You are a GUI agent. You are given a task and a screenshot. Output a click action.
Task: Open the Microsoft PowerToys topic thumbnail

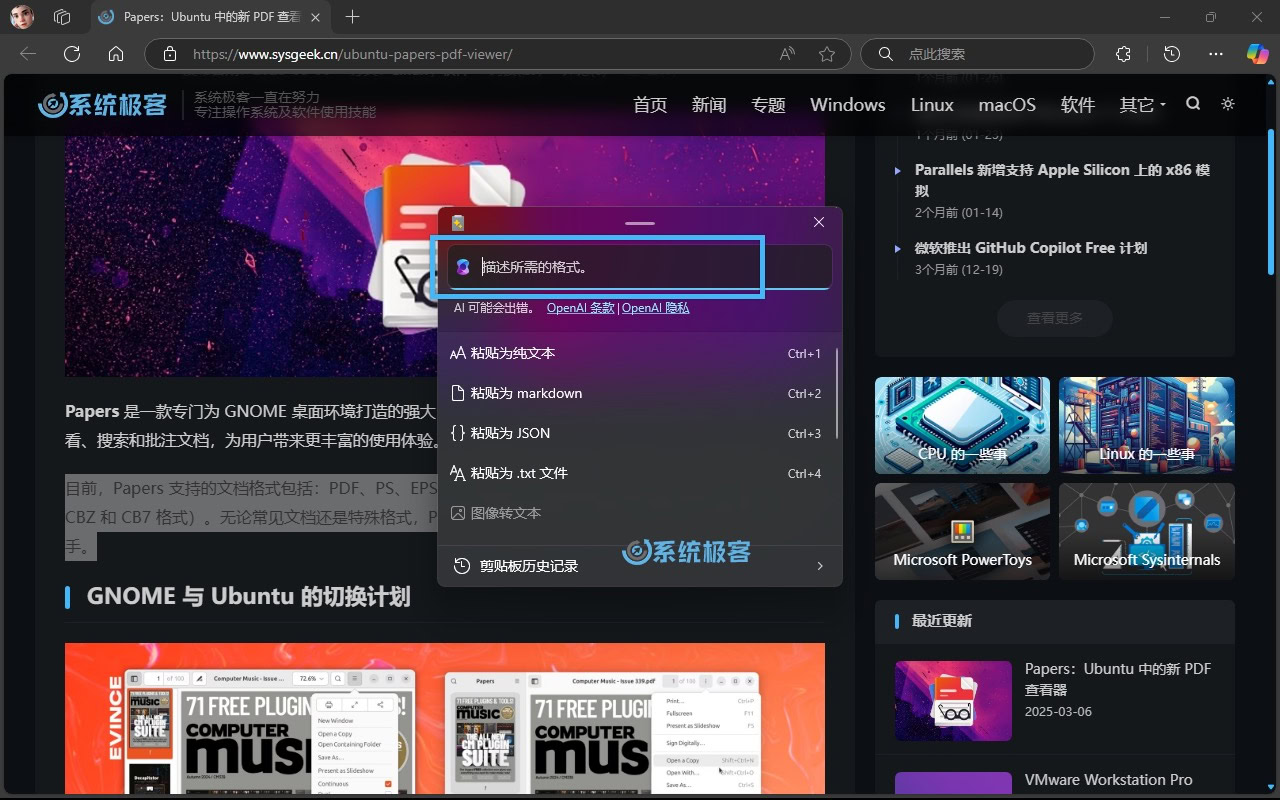(962, 531)
